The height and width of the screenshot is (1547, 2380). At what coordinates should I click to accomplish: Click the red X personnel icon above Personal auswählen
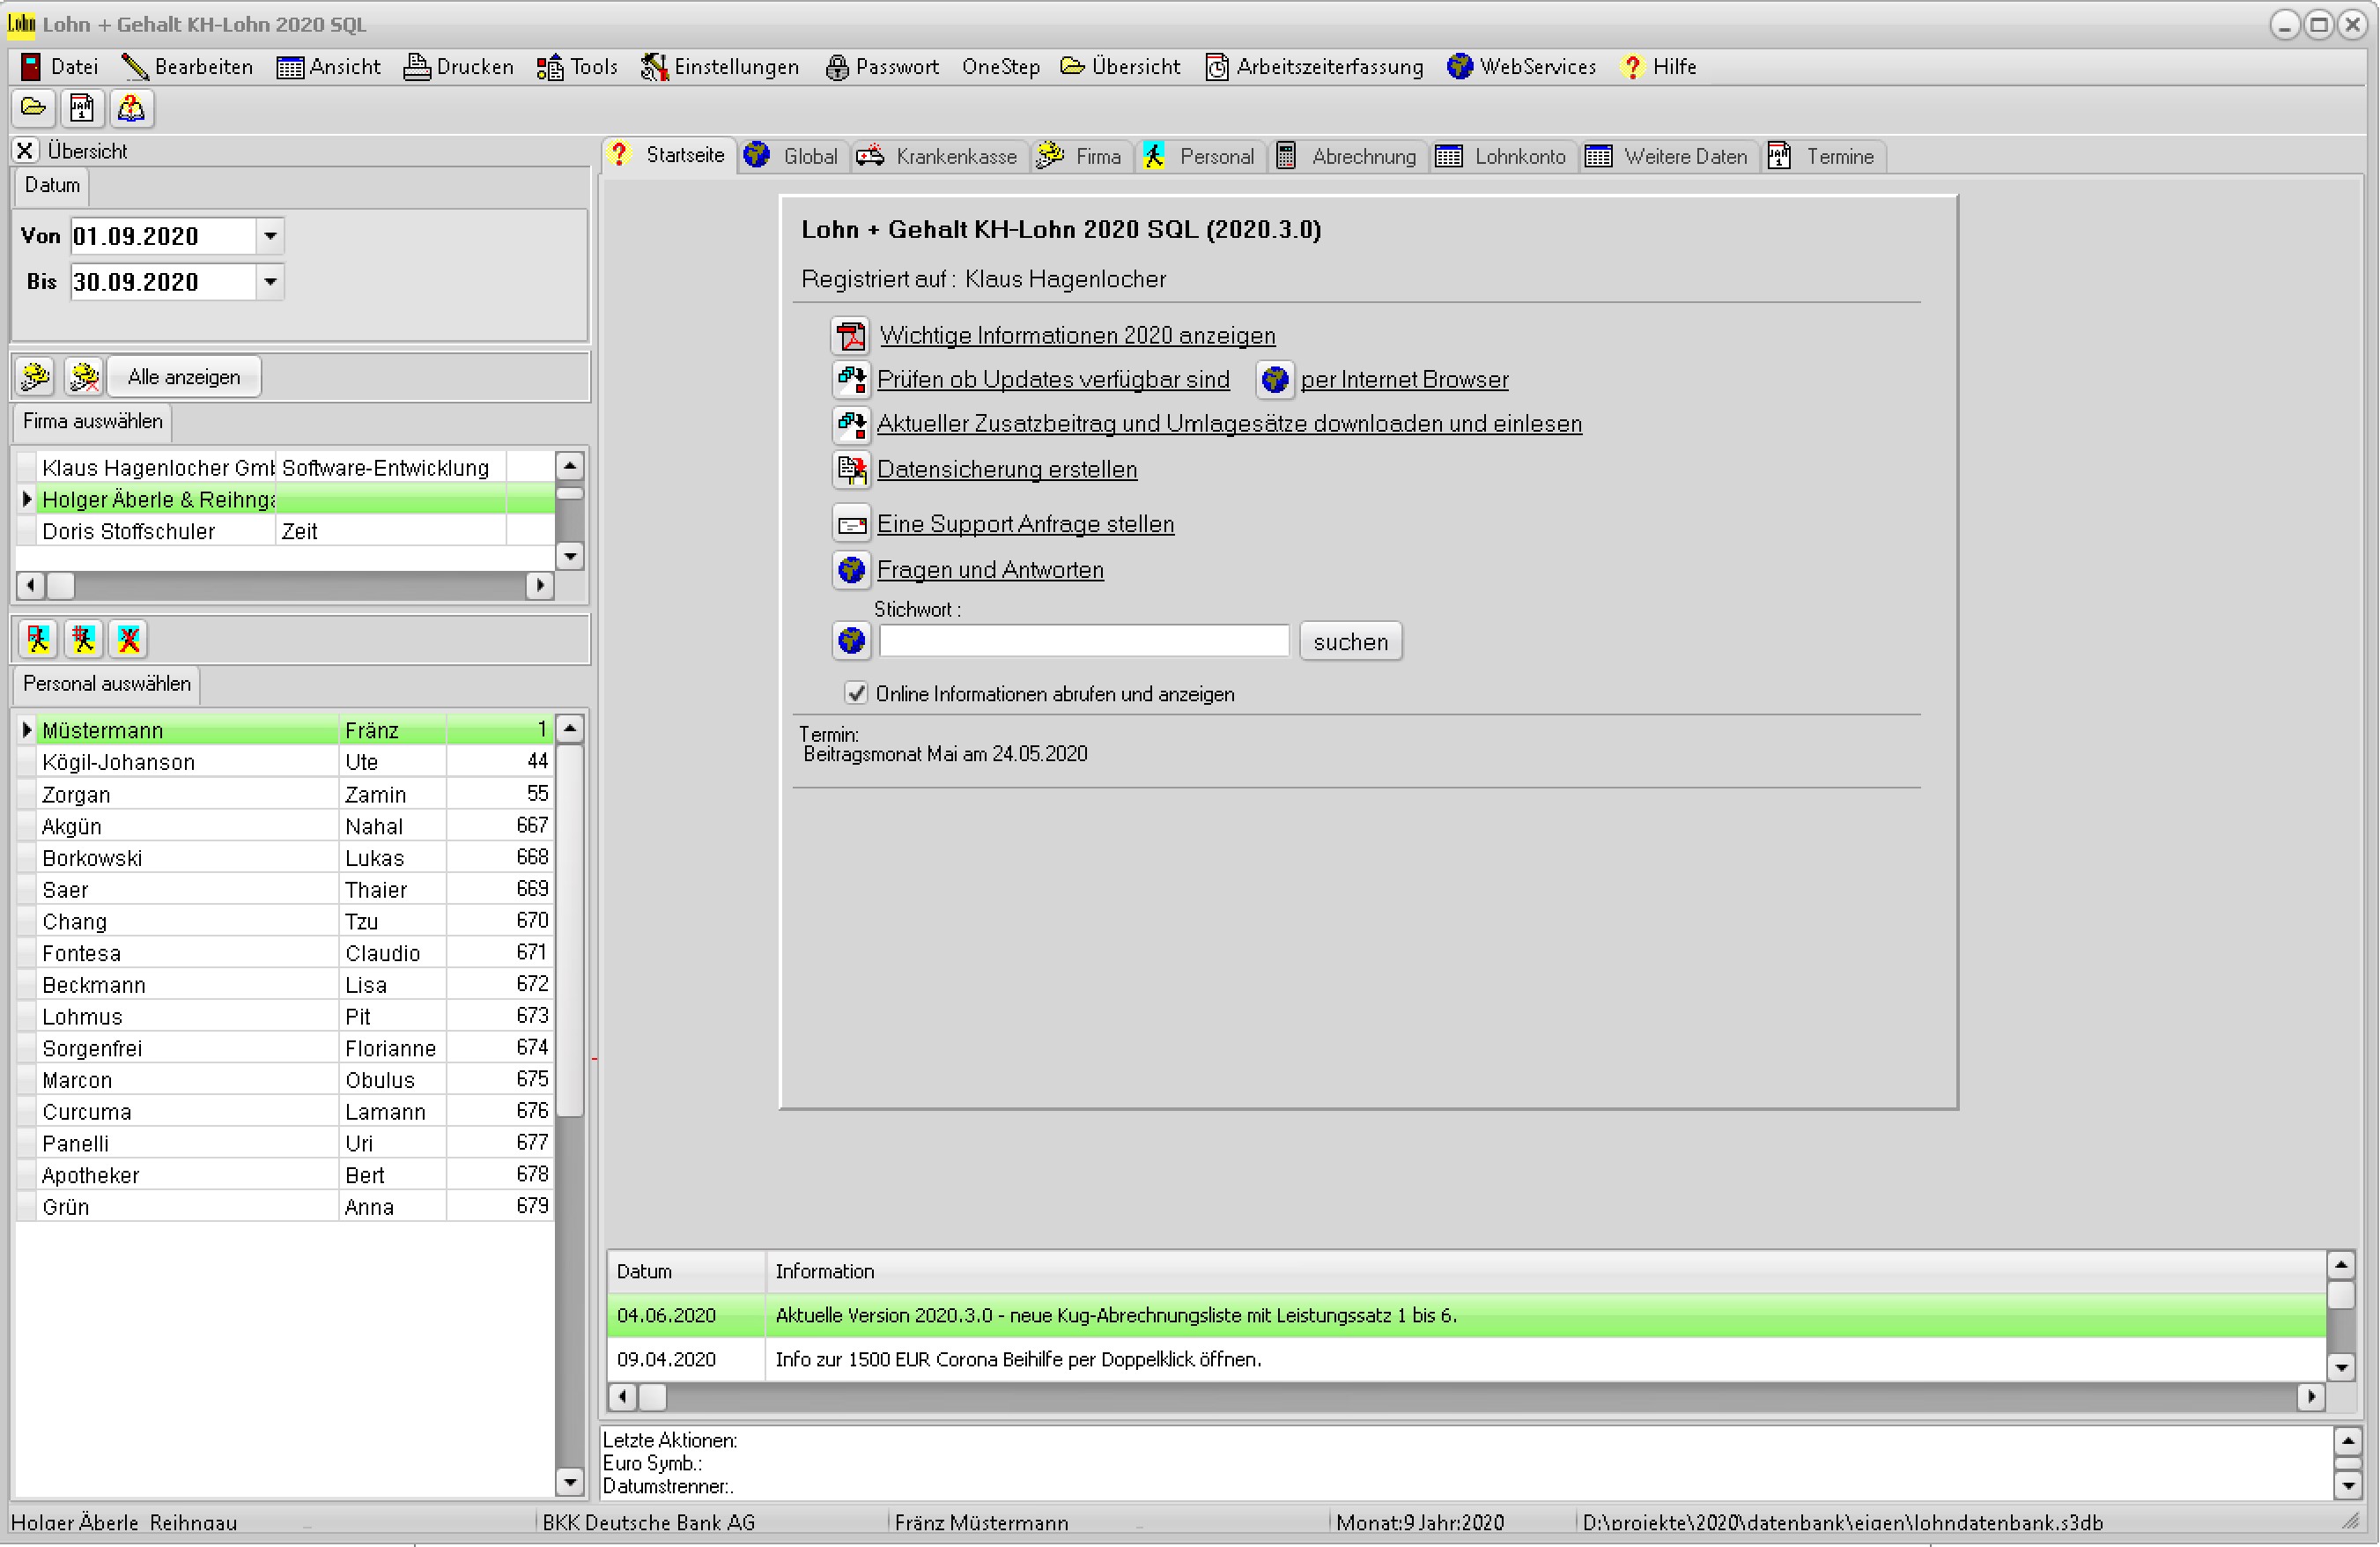point(129,639)
